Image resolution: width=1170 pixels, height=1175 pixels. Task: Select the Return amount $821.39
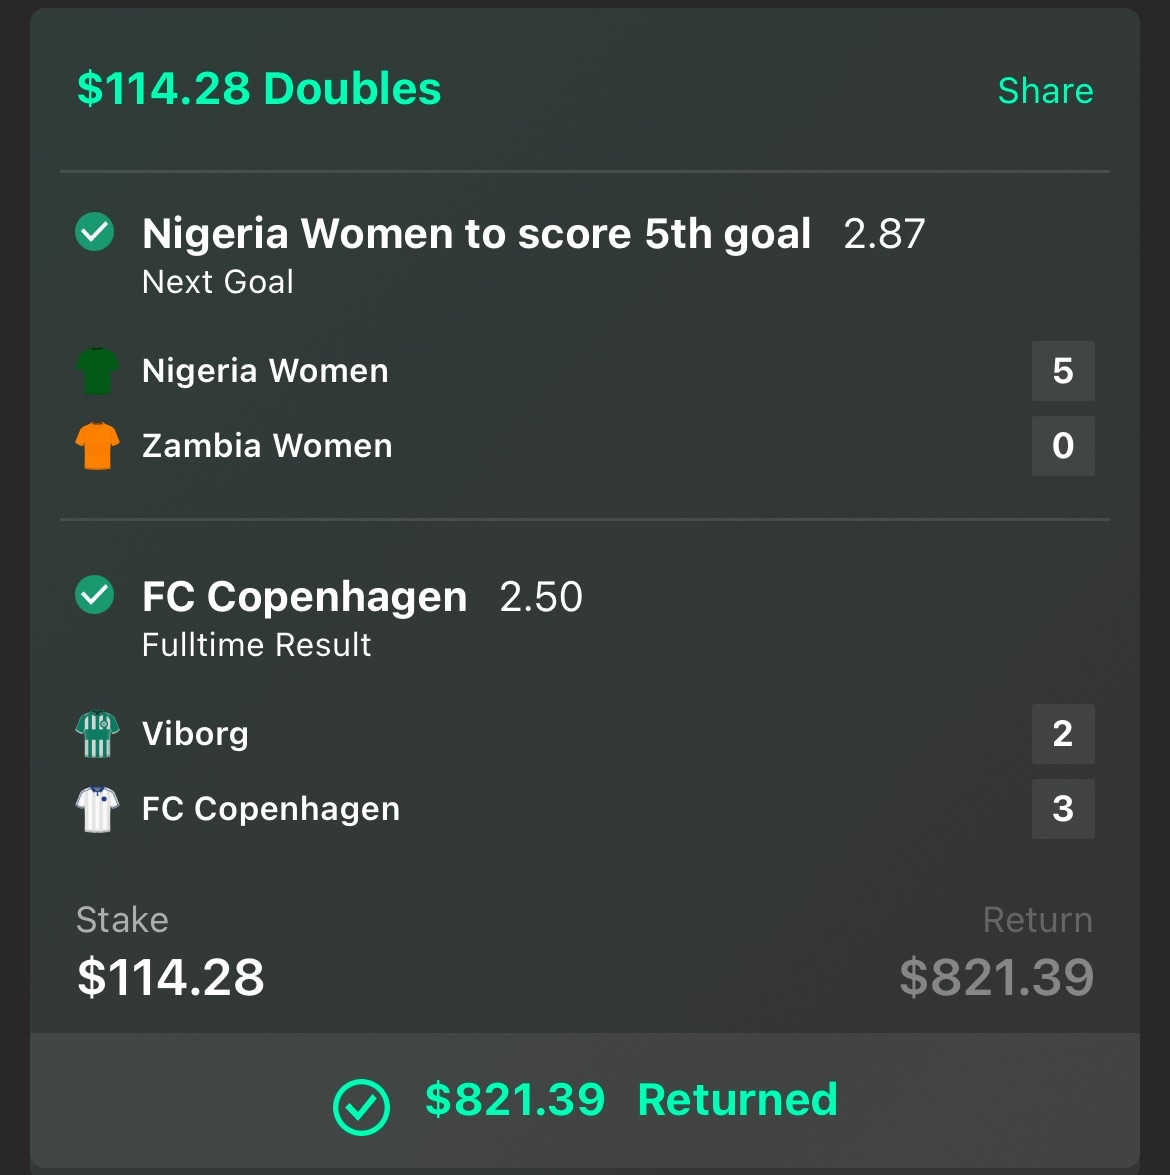pos(997,977)
